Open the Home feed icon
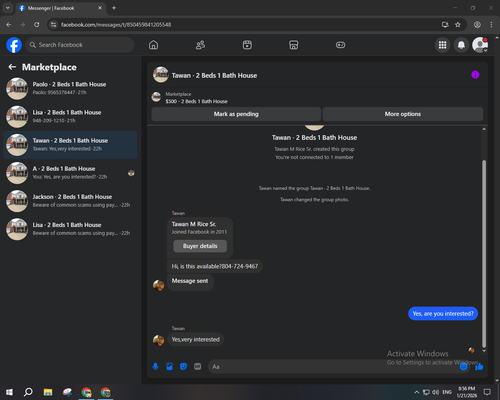 (153, 45)
